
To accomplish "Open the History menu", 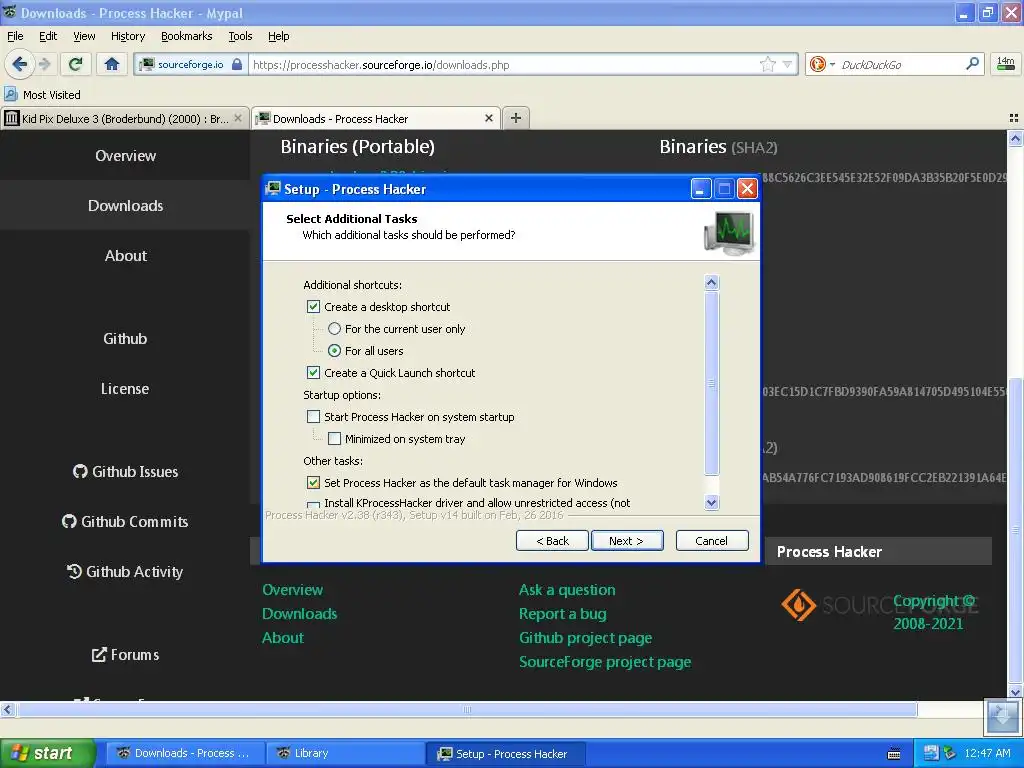I will 128,36.
